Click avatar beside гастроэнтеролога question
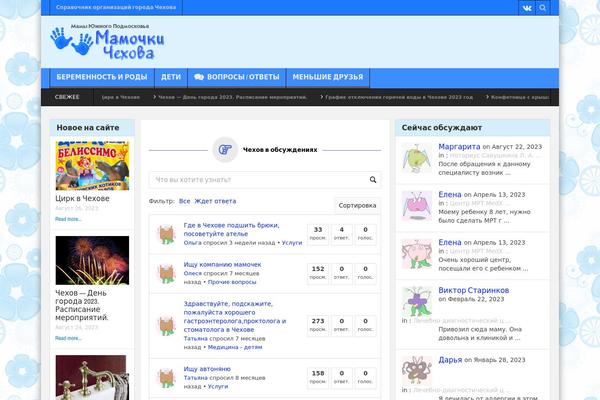 pos(166,325)
